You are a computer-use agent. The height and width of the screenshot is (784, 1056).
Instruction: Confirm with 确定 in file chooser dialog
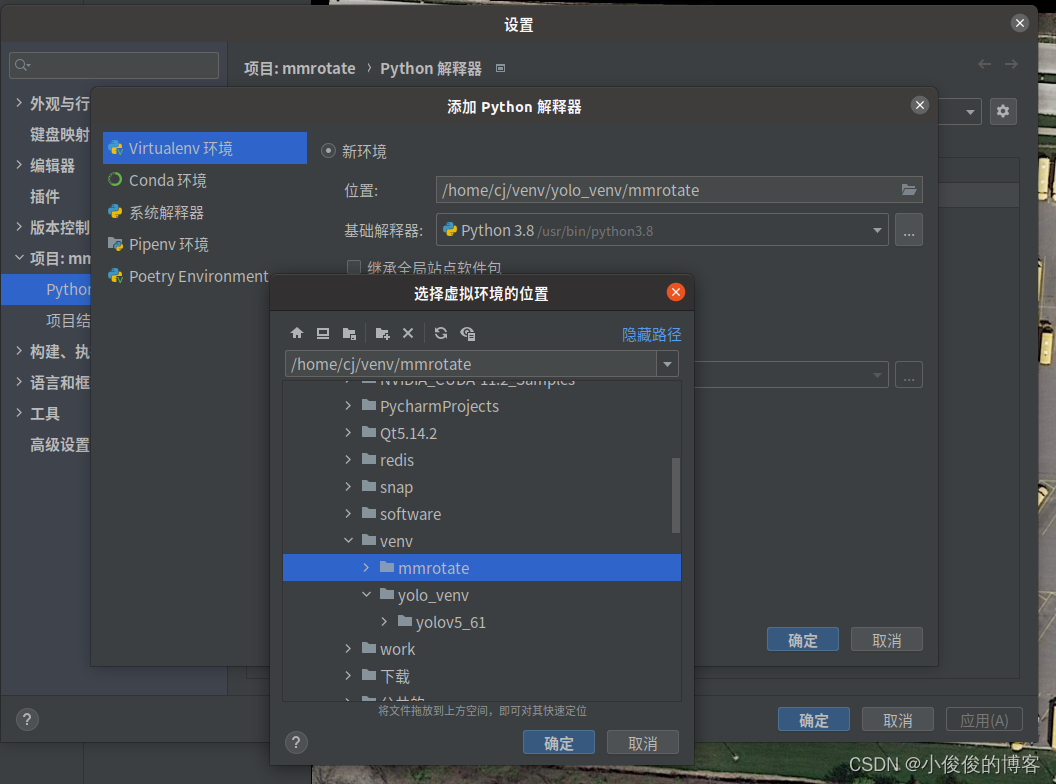click(x=559, y=743)
